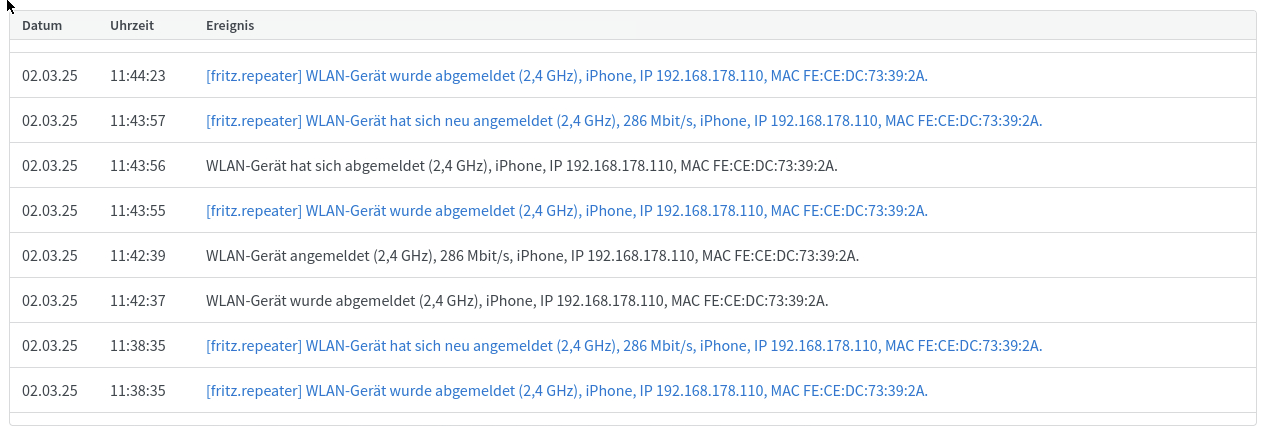The width and height of the screenshot is (1262, 431).
Task: Select the last fritz.repeater 'wurde abgemeldet' link at 11:38:35
Action: point(566,391)
